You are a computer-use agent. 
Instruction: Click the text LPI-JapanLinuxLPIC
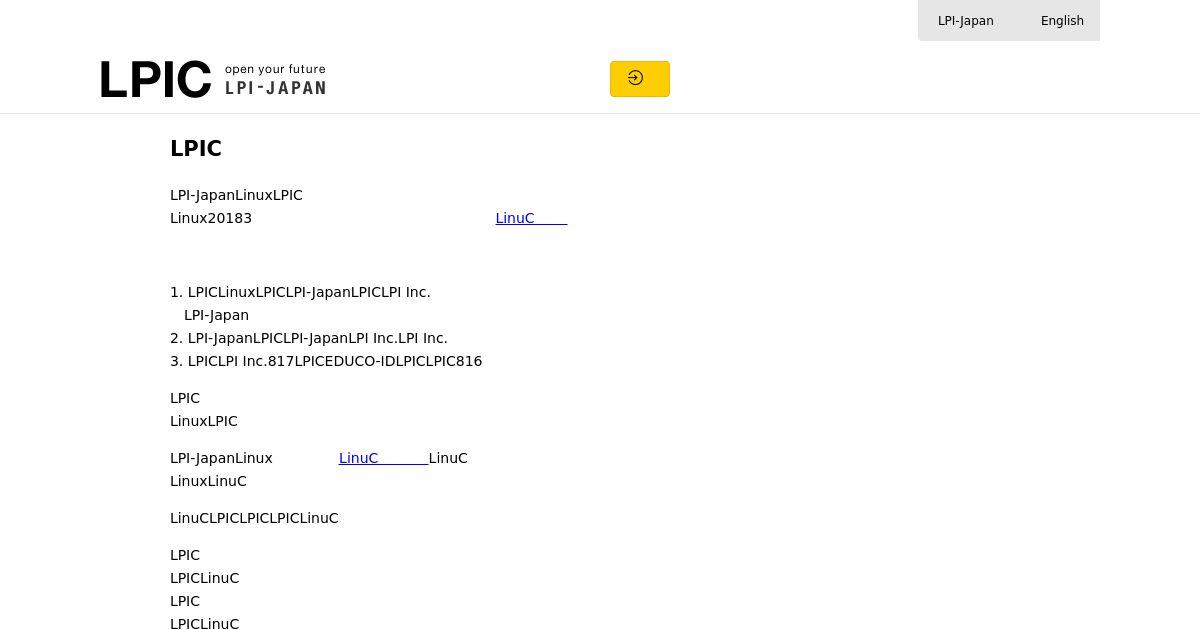(x=236, y=195)
